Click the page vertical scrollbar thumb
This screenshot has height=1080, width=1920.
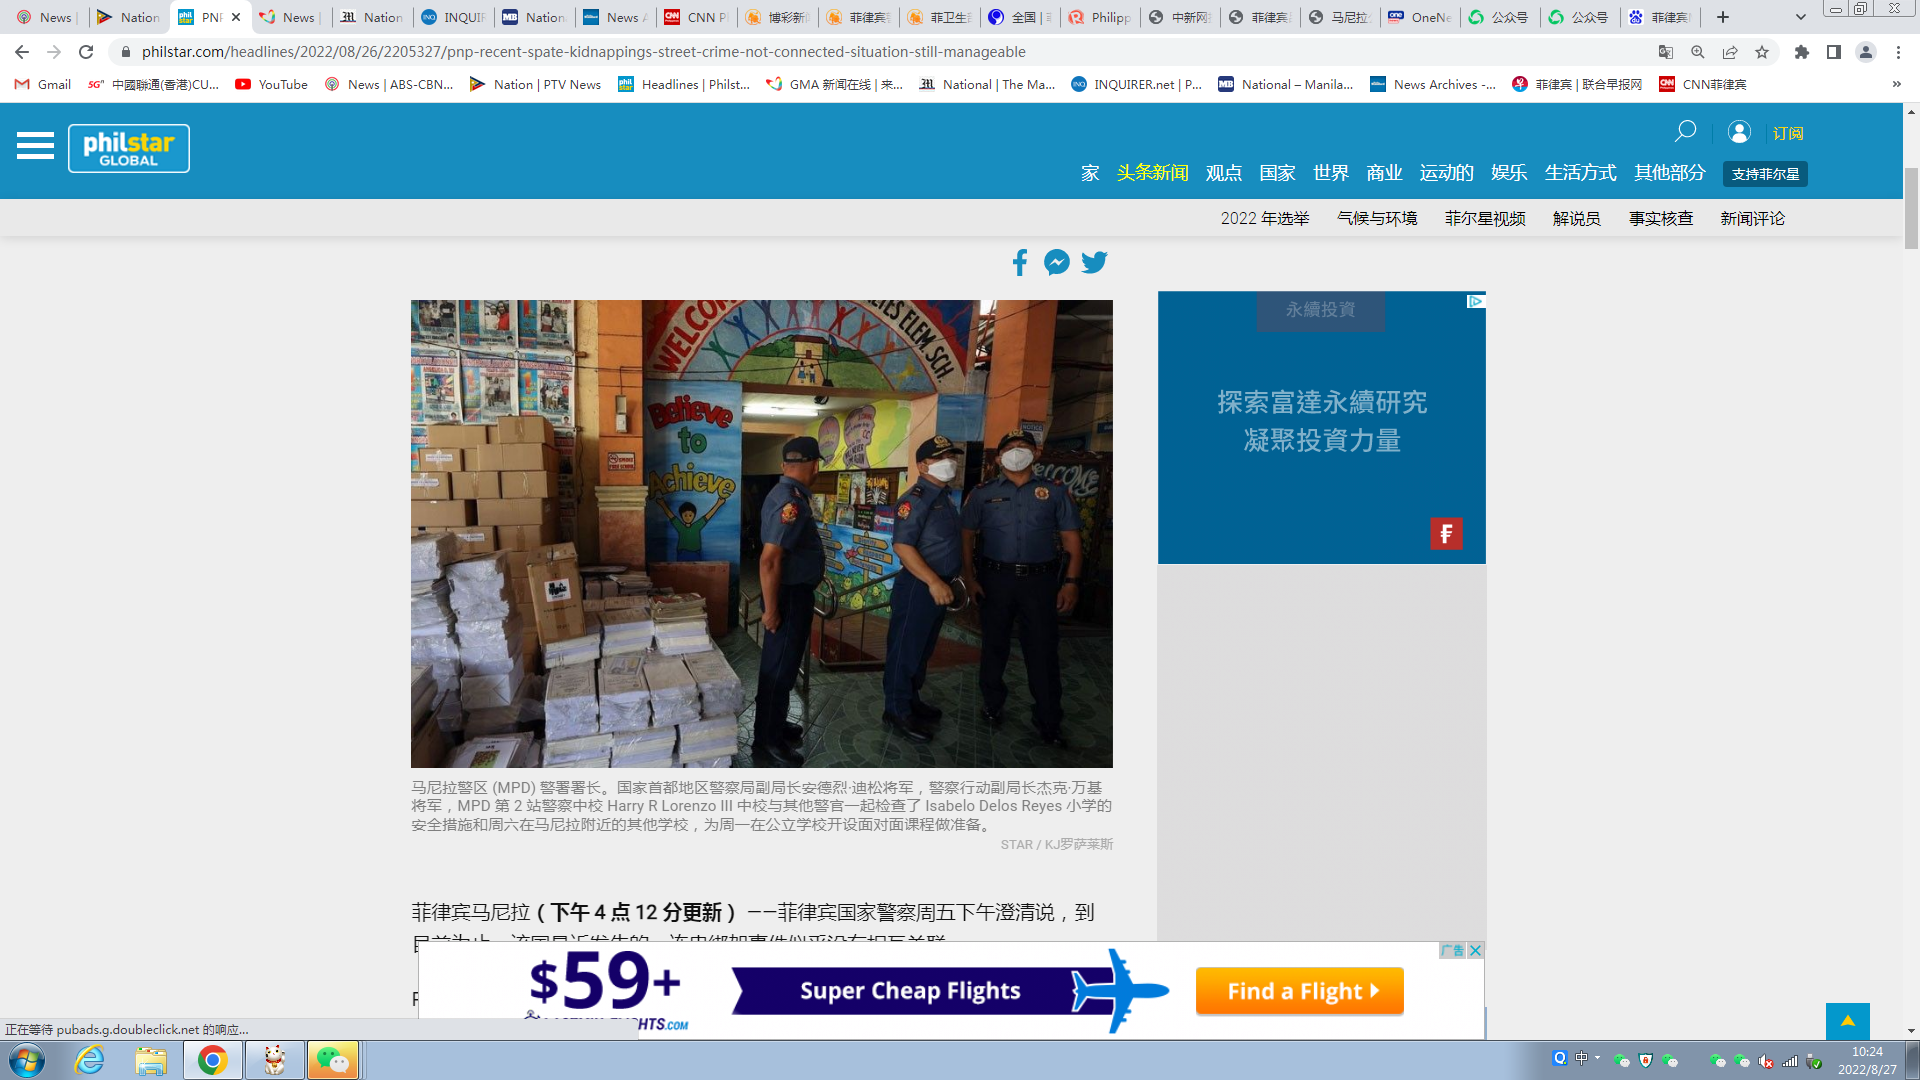(1911, 208)
